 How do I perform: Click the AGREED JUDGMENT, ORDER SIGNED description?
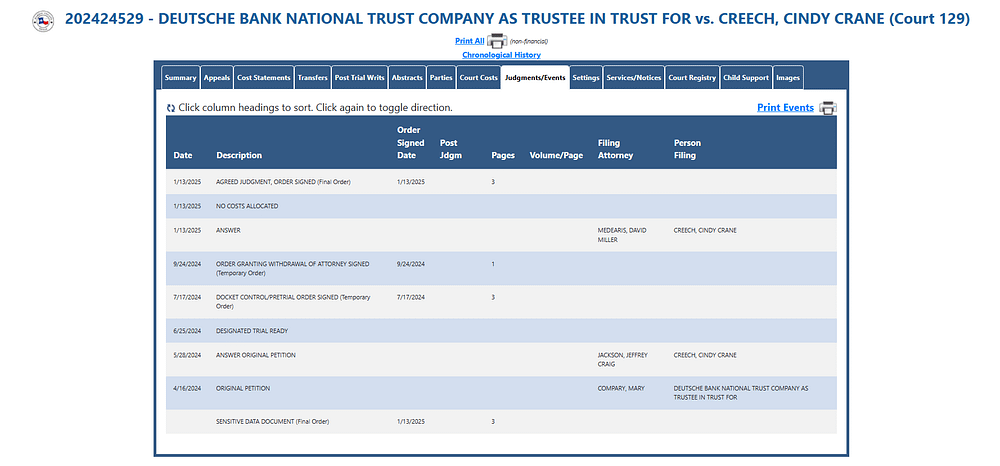(x=283, y=182)
